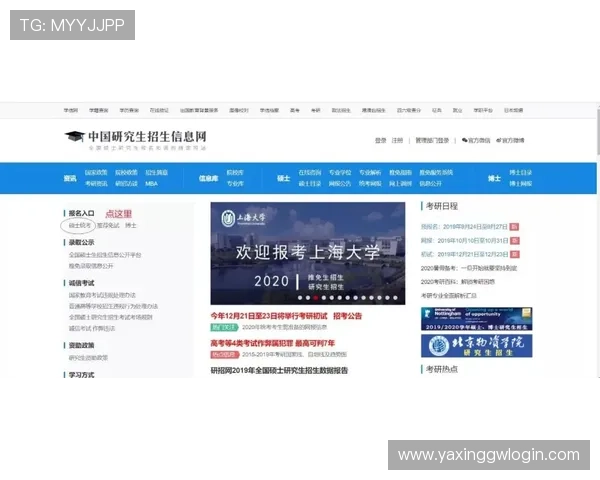This screenshot has height=480, width=600.
Task: Click University of Nottingham ad banner
Action: pos(476,319)
